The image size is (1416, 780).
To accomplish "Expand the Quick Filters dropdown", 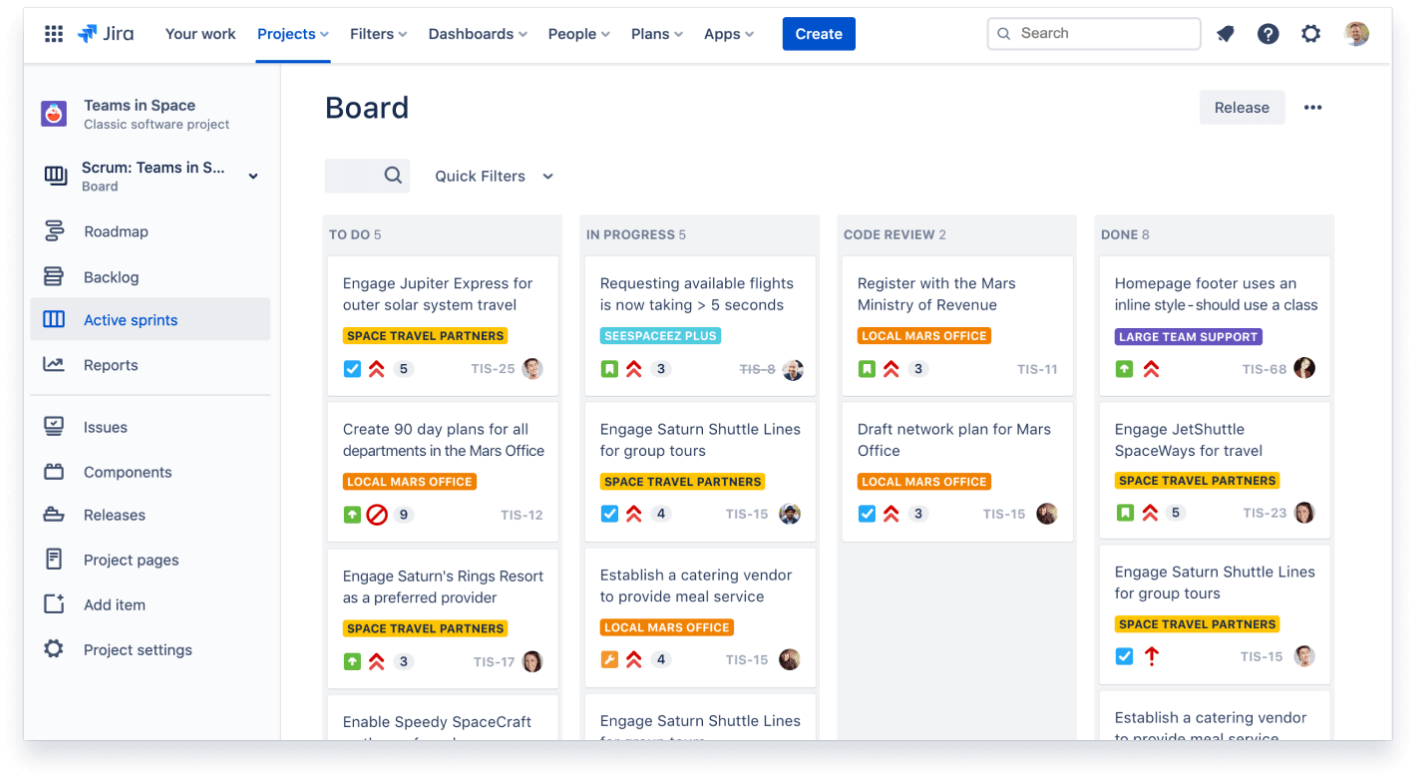I will (494, 175).
